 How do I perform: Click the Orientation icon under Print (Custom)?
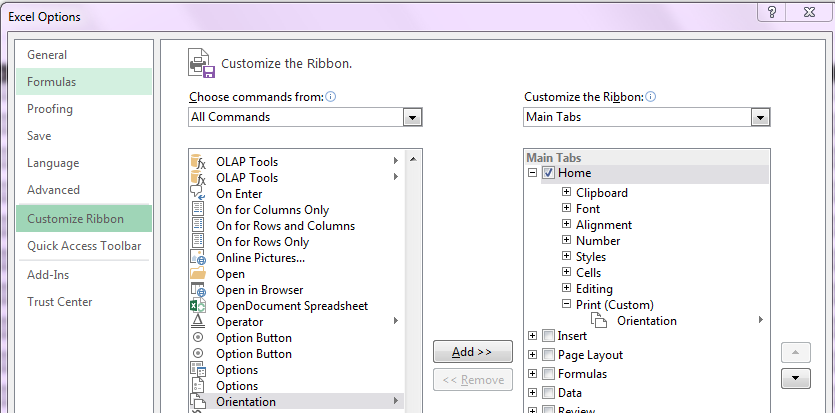(599, 320)
